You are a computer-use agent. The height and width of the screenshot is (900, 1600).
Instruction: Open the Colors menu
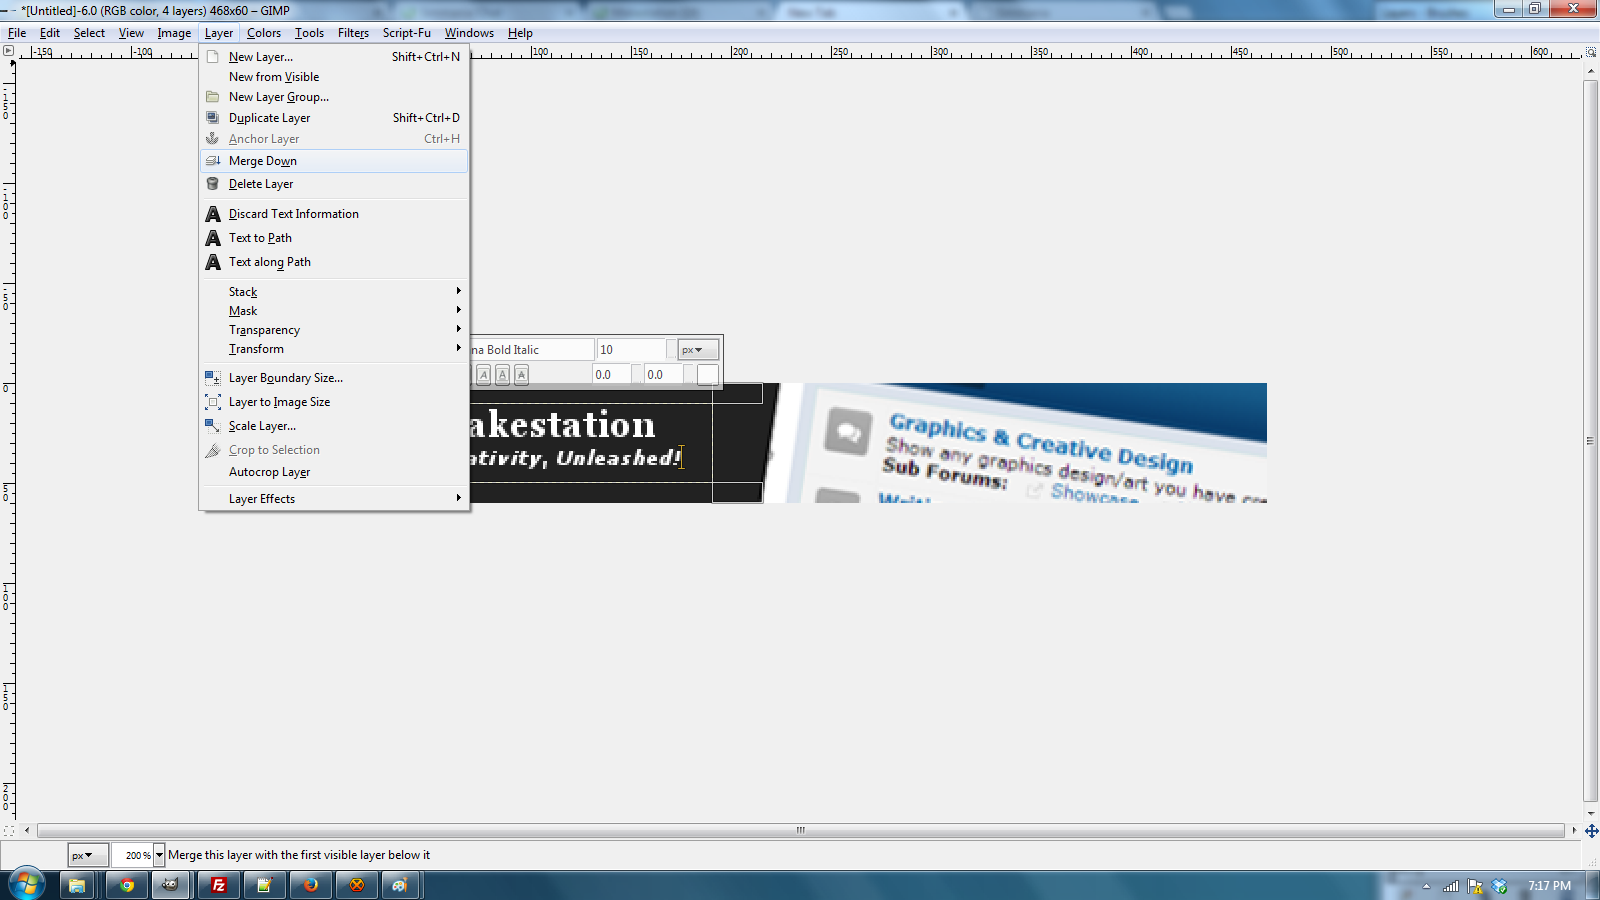click(x=264, y=33)
